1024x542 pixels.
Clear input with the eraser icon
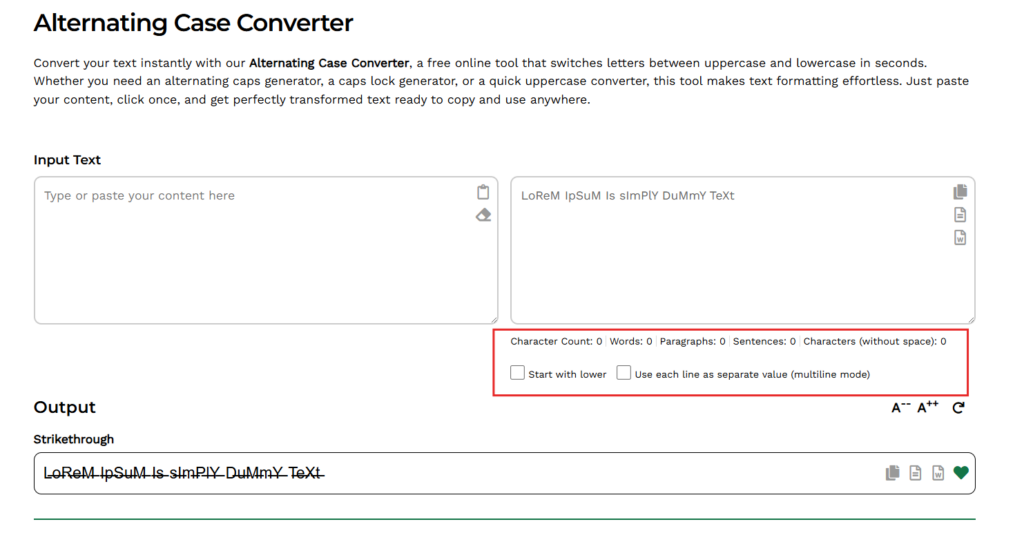point(483,215)
